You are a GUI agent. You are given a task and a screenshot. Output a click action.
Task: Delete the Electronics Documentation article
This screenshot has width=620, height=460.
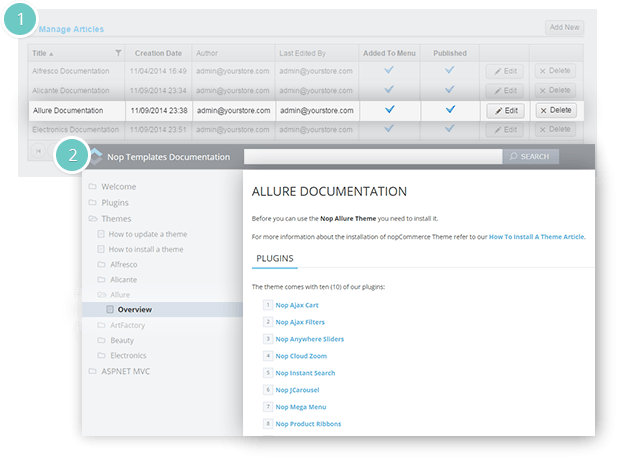point(555,129)
